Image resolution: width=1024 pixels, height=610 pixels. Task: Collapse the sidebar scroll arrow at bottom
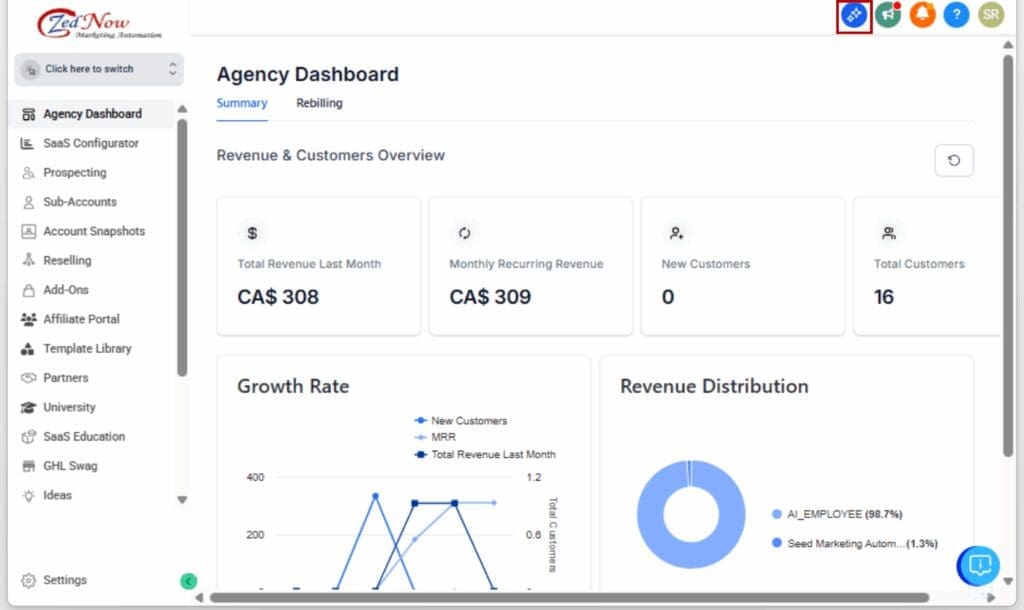[x=182, y=498]
